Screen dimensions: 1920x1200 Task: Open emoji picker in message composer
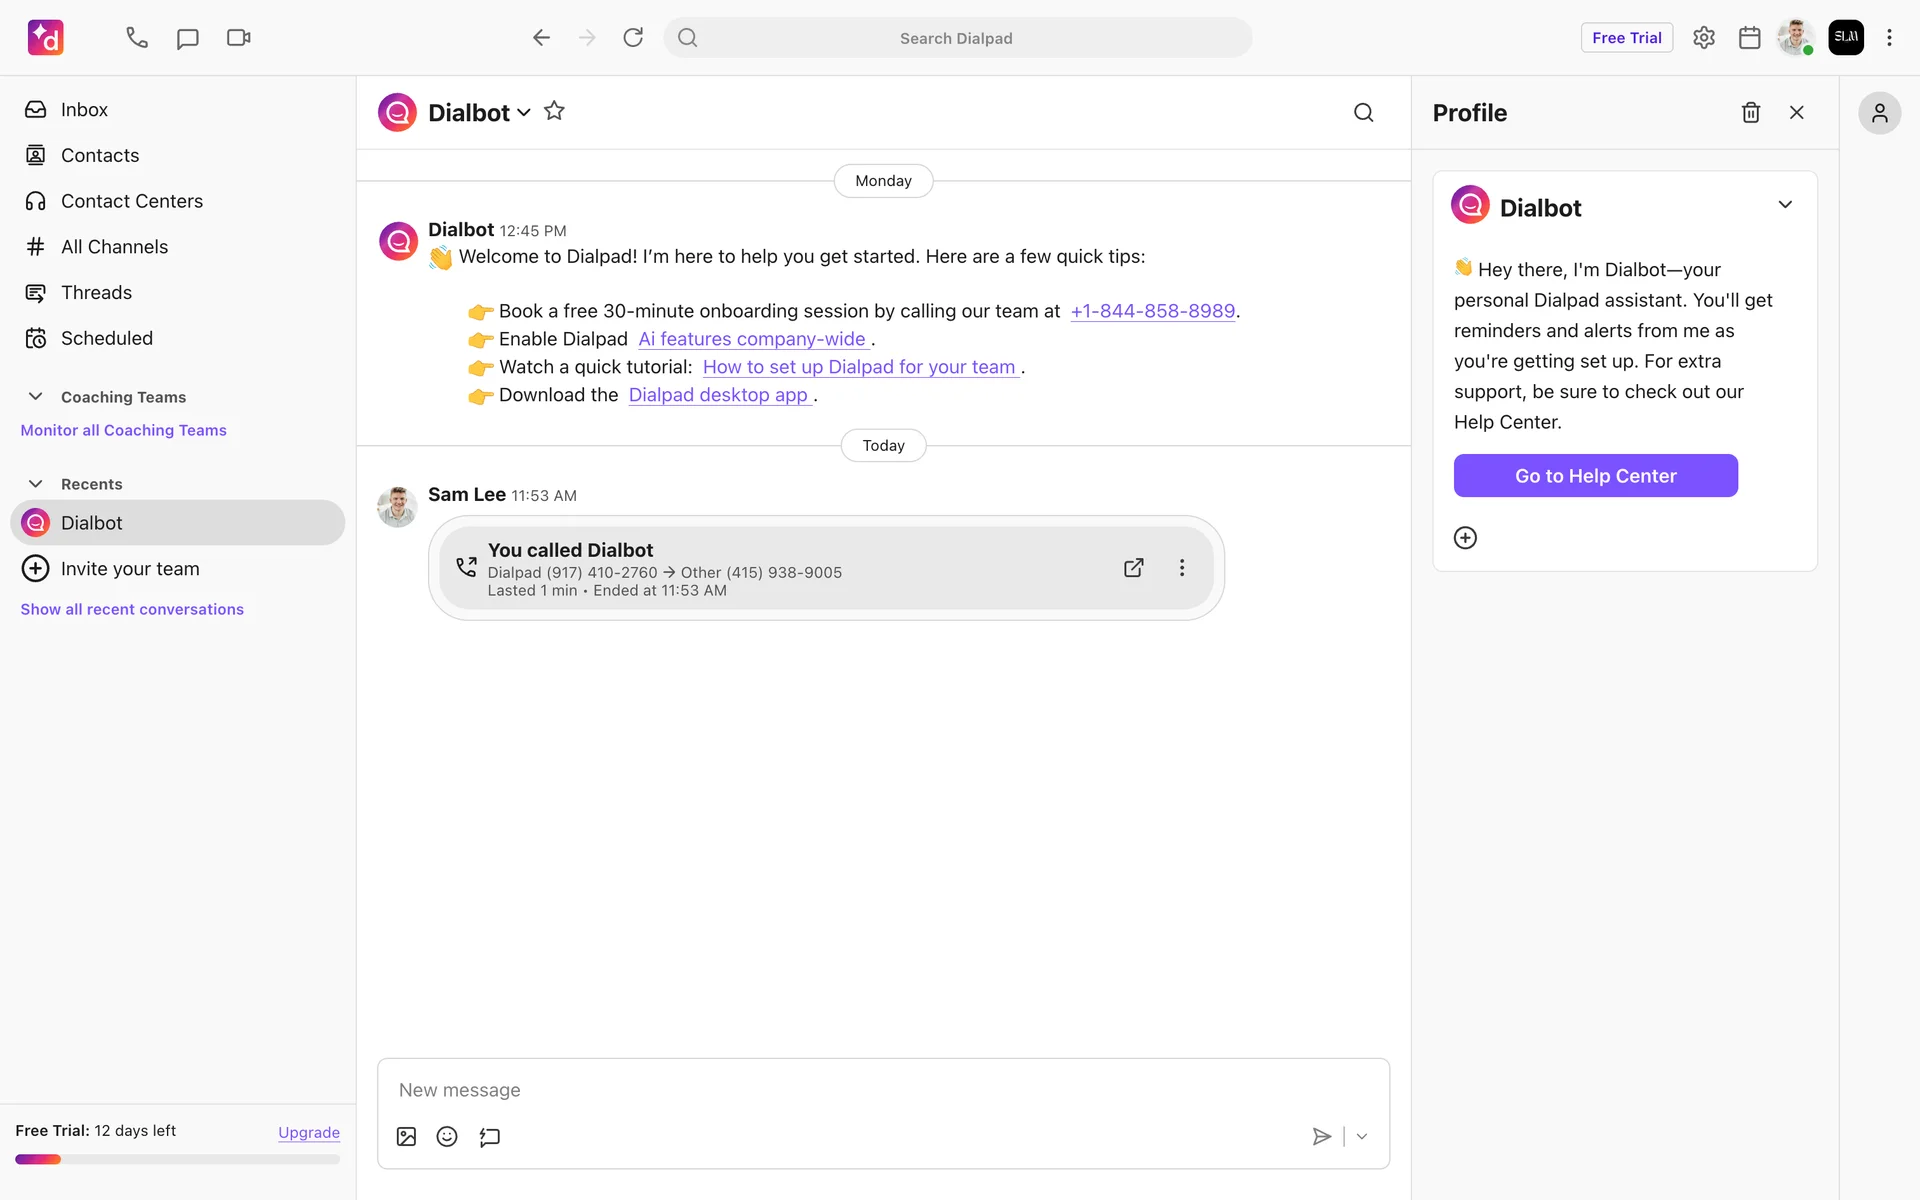pyautogui.click(x=447, y=1136)
